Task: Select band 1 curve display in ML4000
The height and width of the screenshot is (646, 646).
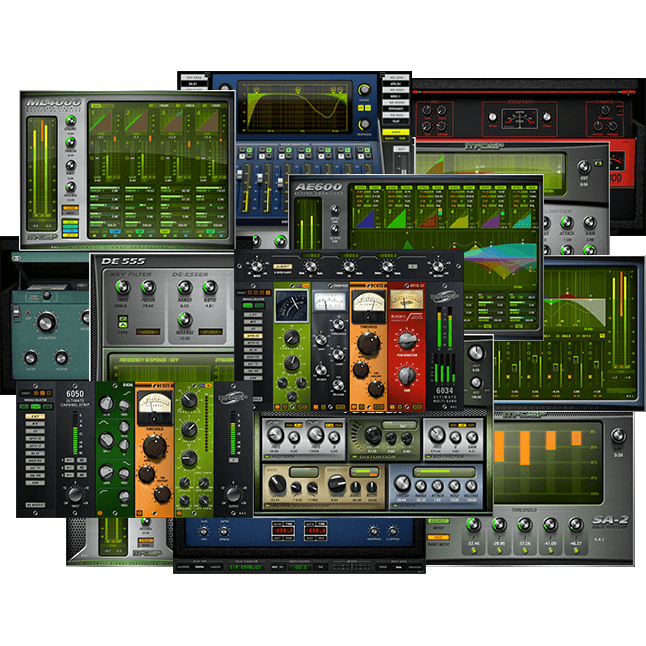Action: 101,121
